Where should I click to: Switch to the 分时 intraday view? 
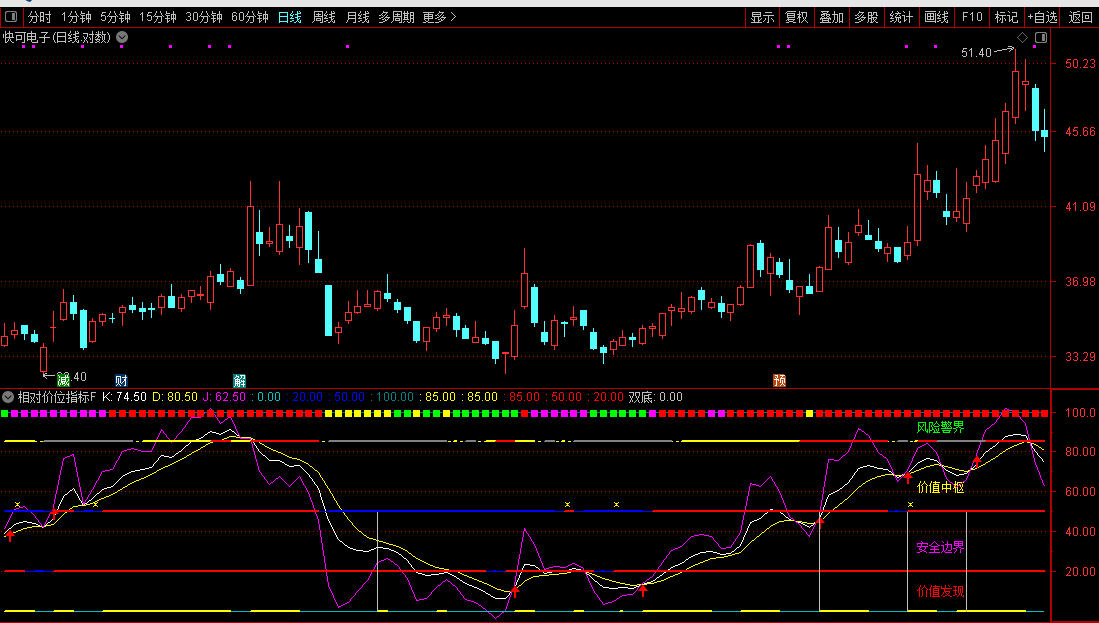click(39, 17)
